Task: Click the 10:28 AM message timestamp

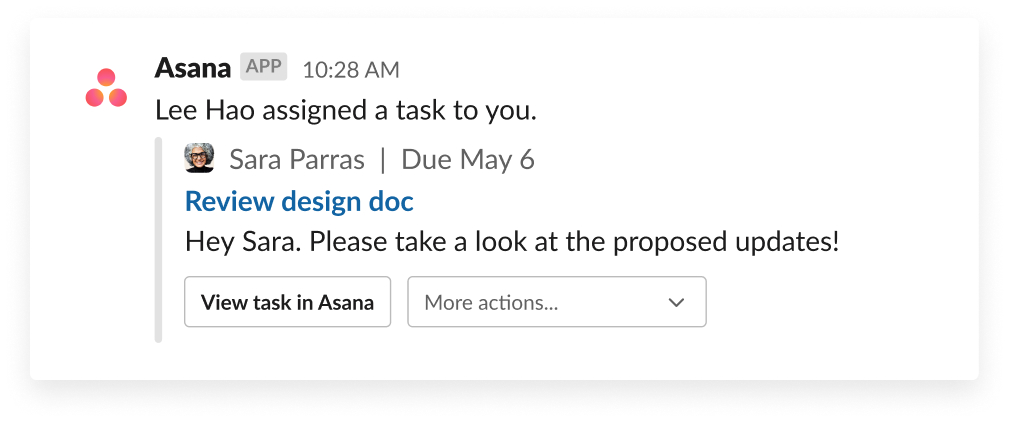Action: click(350, 70)
